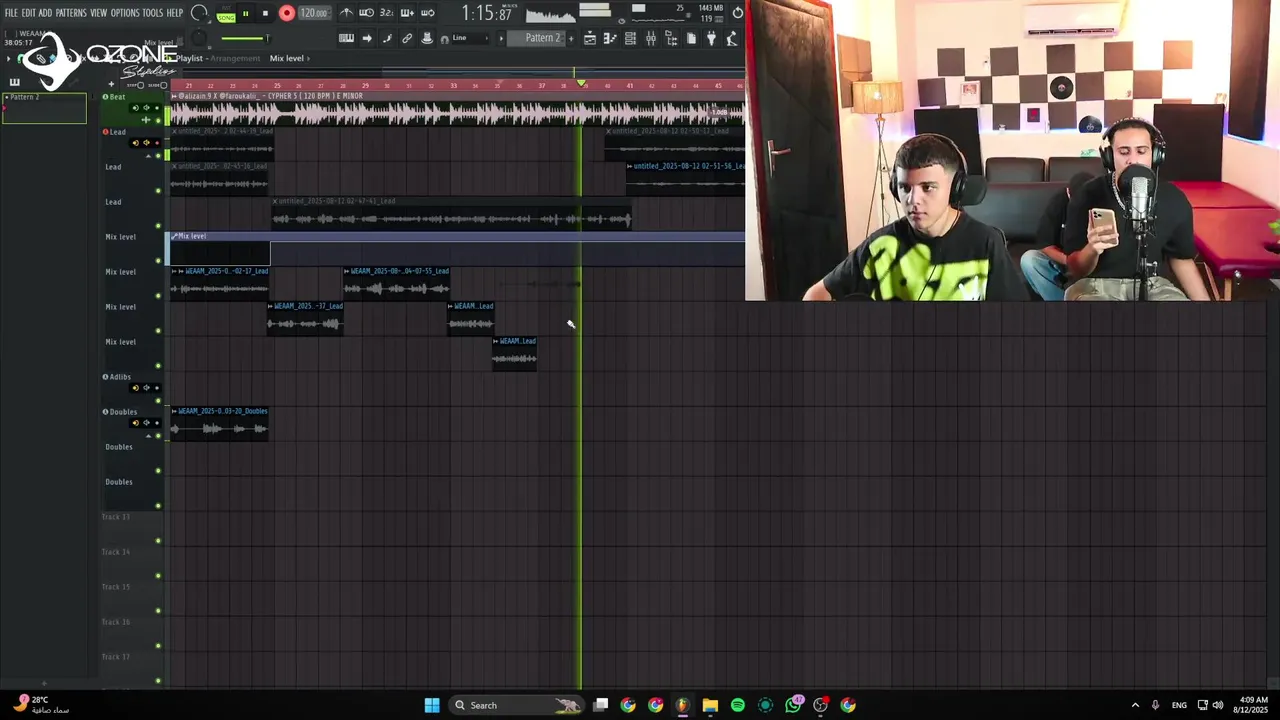Screen dimensions: 1280x720
Task: Open the Windows Start menu
Action: pyautogui.click(x=432, y=705)
